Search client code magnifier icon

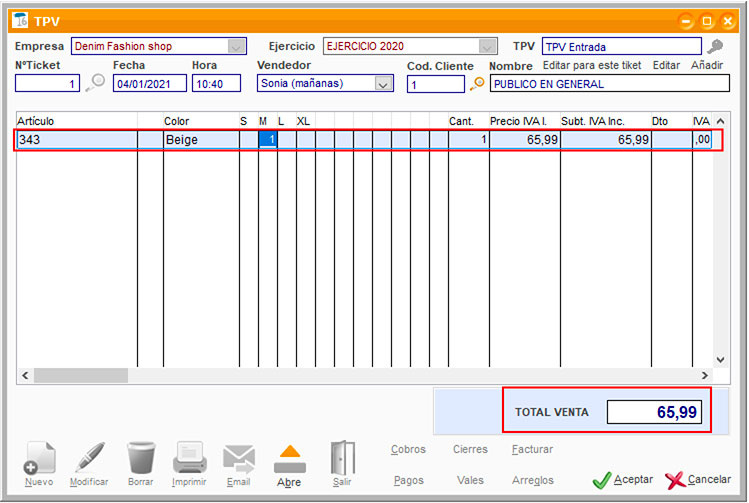[x=477, y=84]
